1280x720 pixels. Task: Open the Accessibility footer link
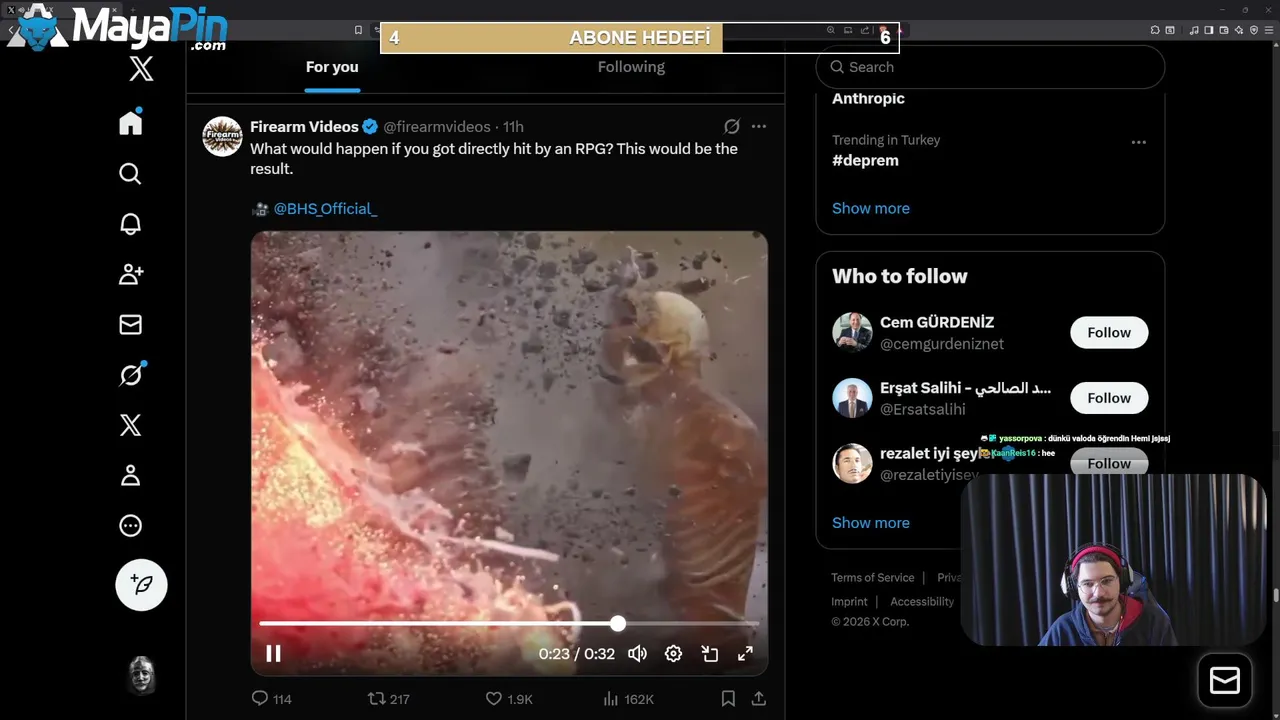coord(922,602)
